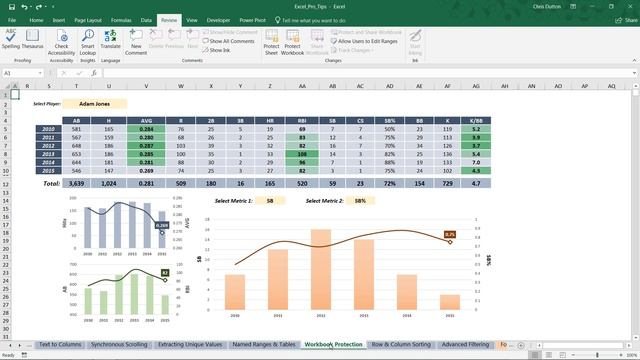Click the Normal view icon in the status bar

[535, 355]
